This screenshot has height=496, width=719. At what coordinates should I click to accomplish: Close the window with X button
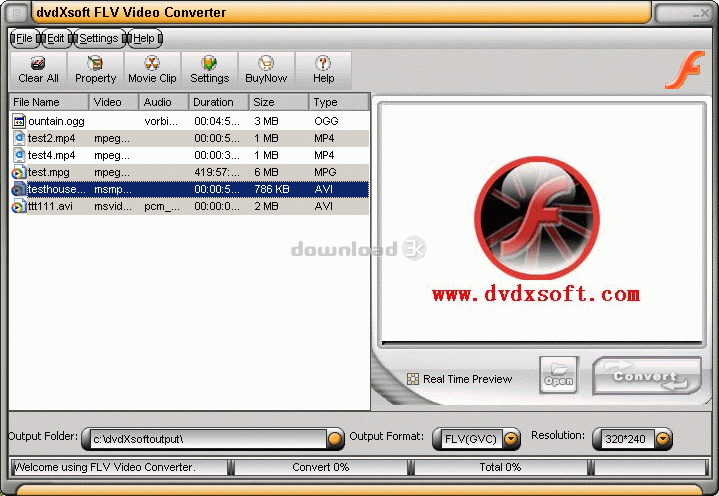(704, 14)
